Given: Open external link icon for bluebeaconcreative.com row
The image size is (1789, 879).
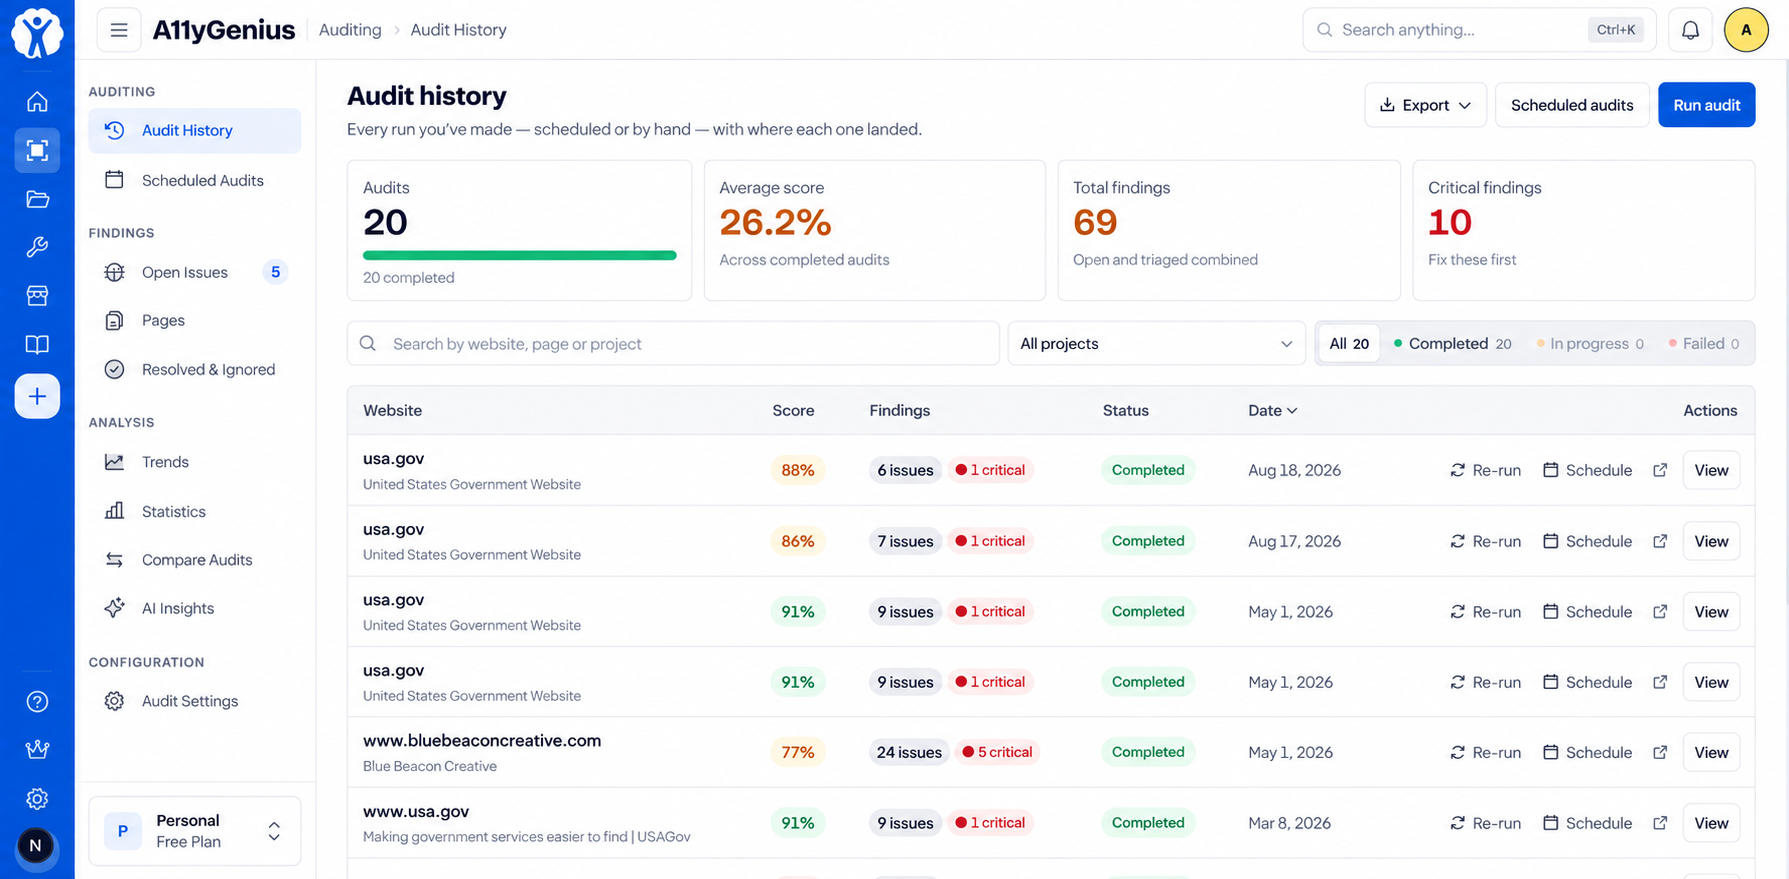Looking at the screenshot, I should [x=1660, y=752].
